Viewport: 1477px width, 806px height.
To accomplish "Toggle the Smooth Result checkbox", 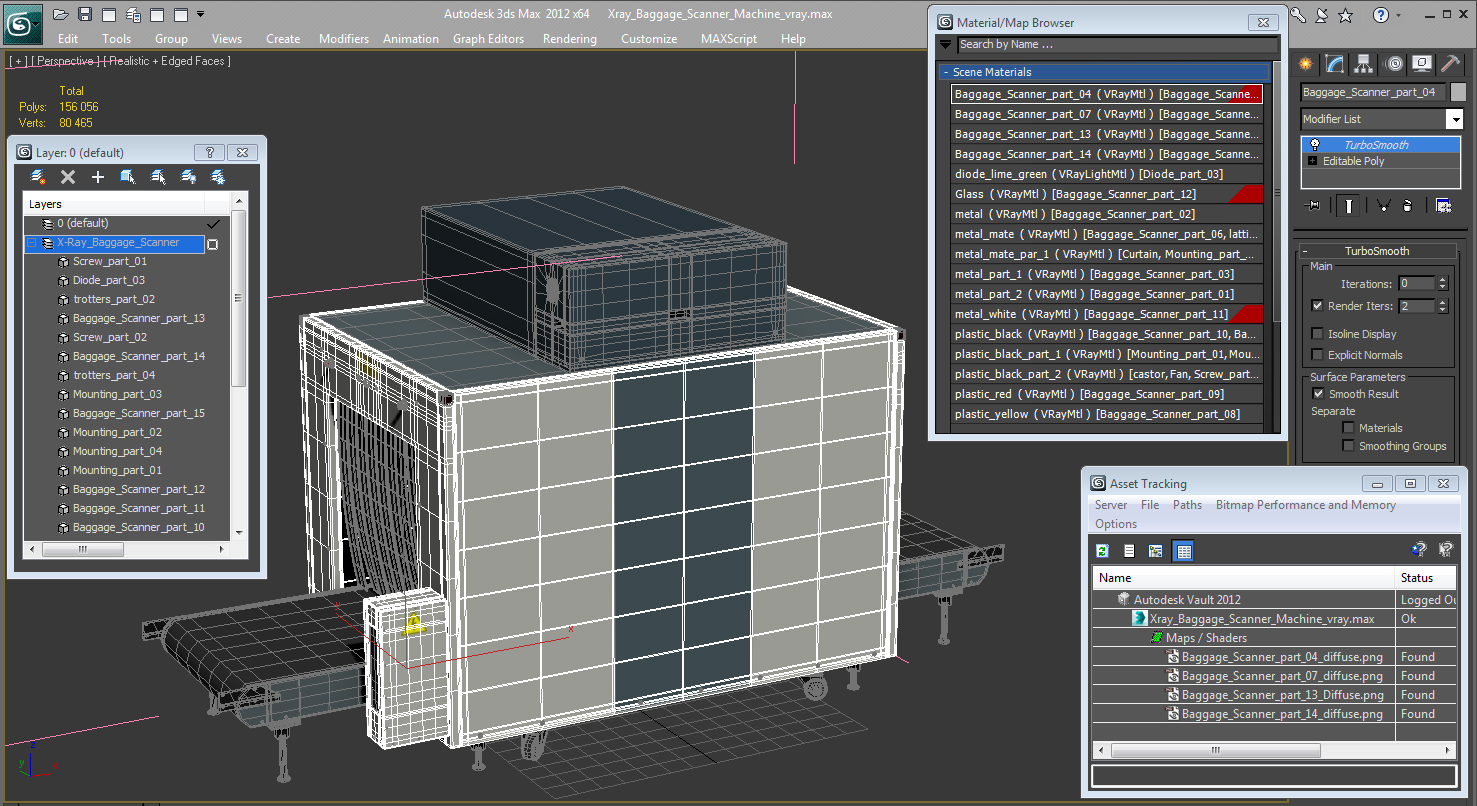I will pyautogui.click(x=1318, y=394).
